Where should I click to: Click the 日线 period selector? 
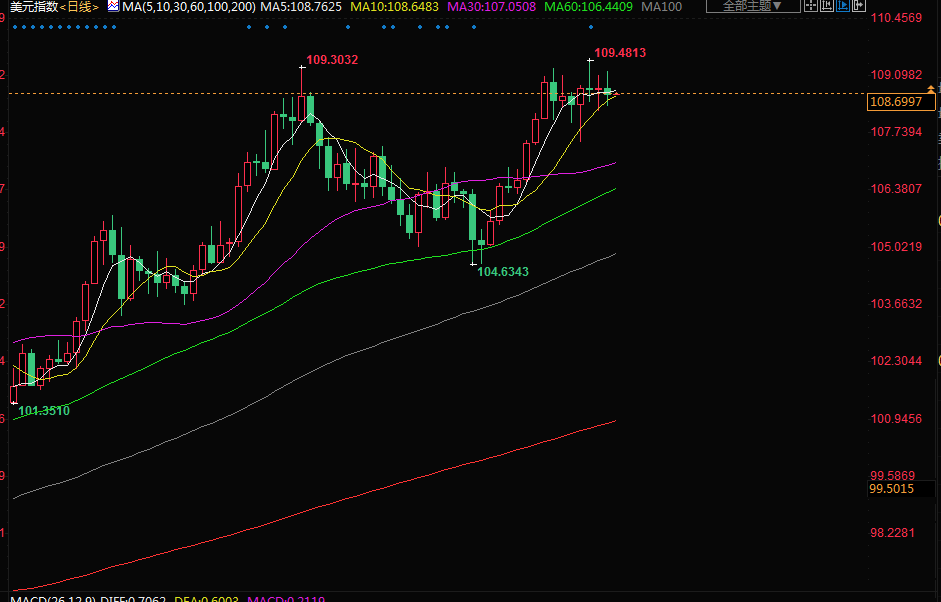[x=80, y=7]
